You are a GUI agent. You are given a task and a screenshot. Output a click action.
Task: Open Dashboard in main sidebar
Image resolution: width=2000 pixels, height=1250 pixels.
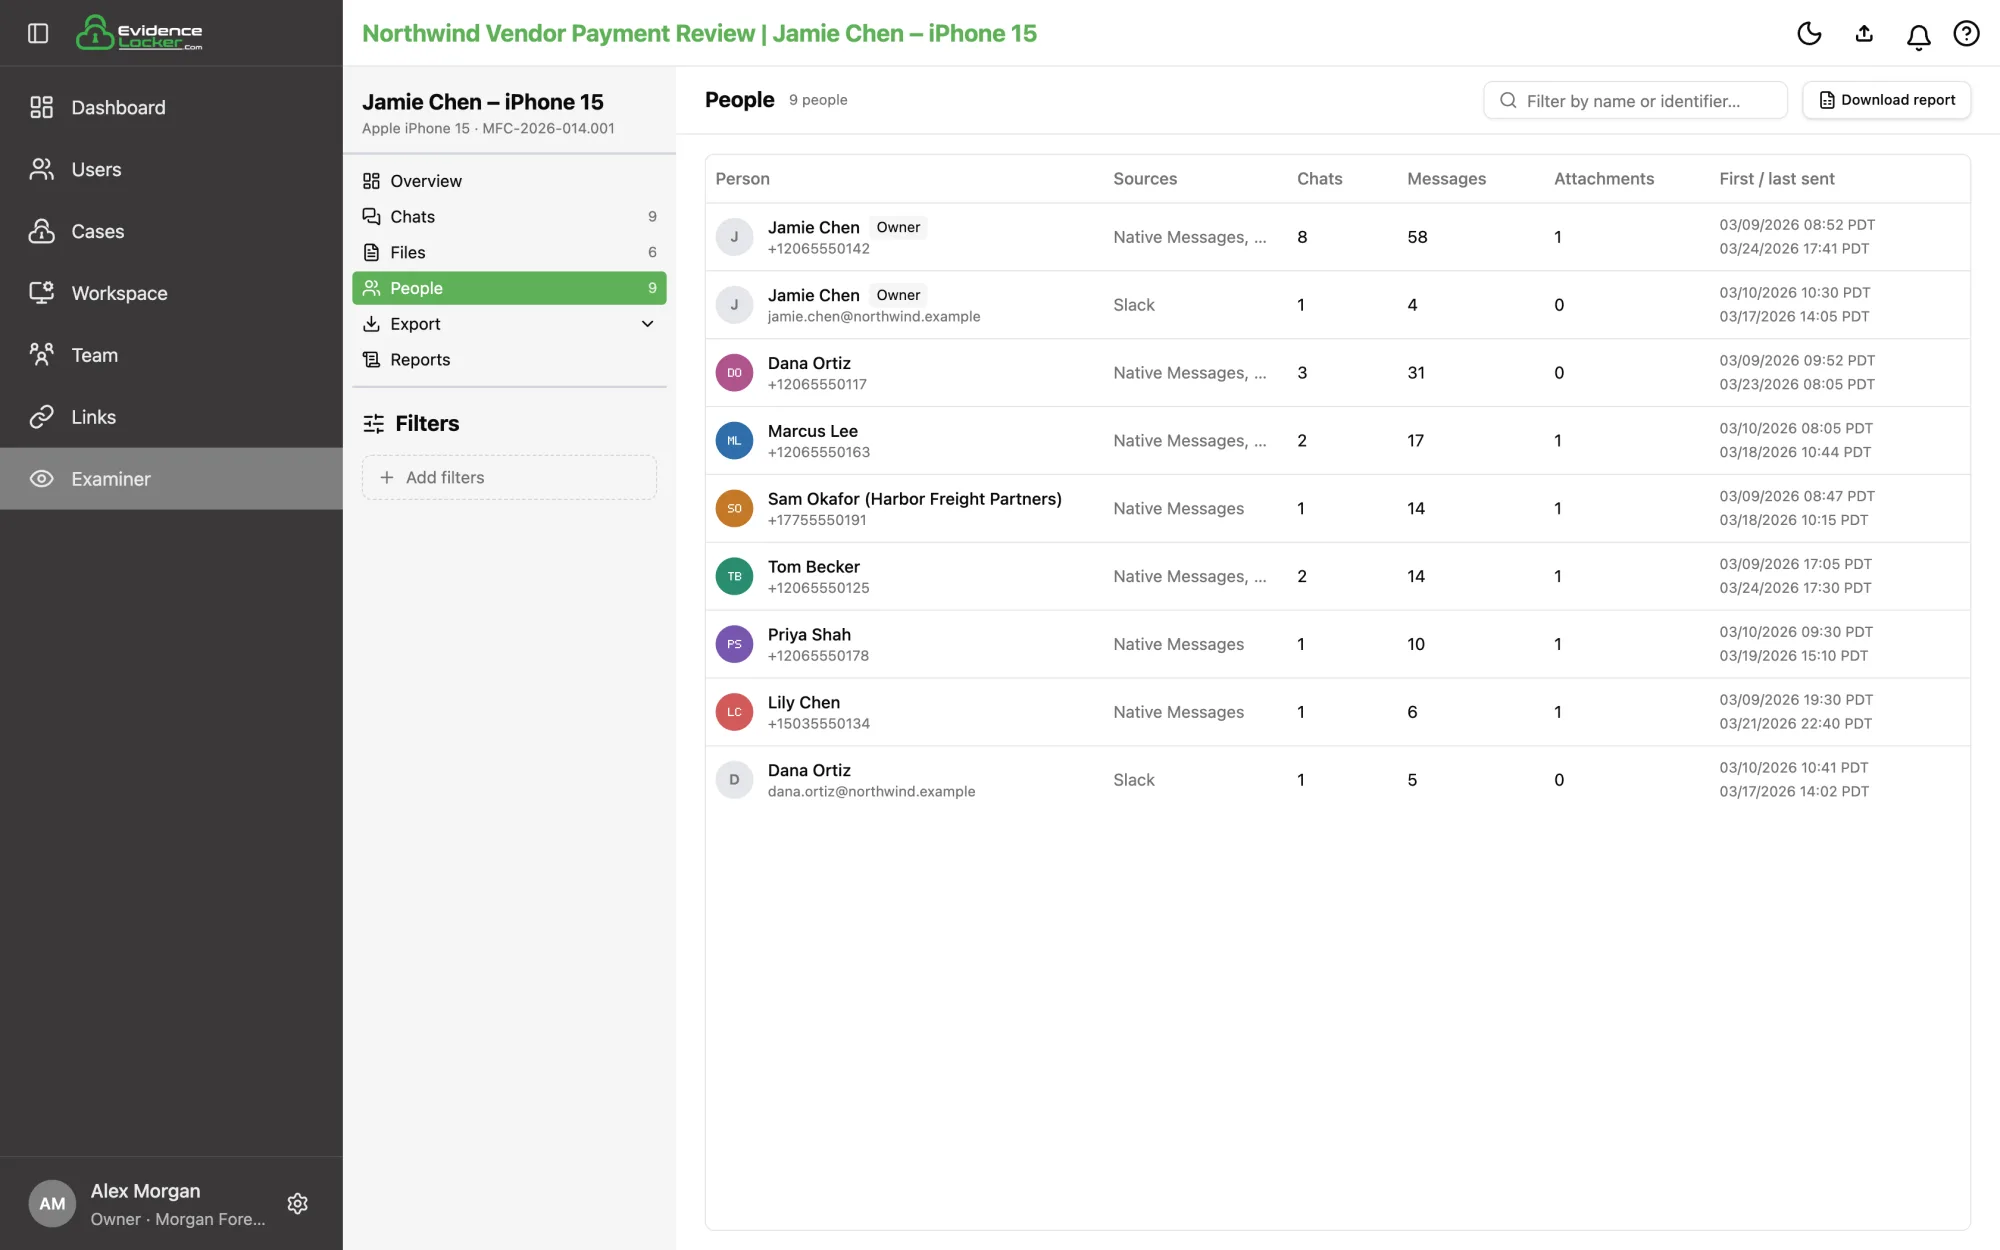click(x=171, y=107)
